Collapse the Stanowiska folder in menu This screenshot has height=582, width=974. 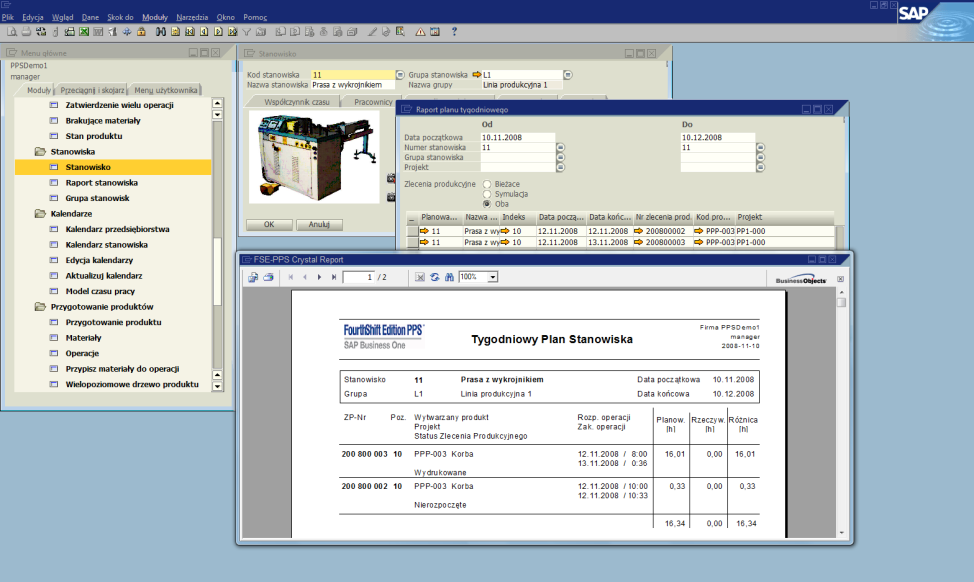pyautogui.click(x=40, y=152)
